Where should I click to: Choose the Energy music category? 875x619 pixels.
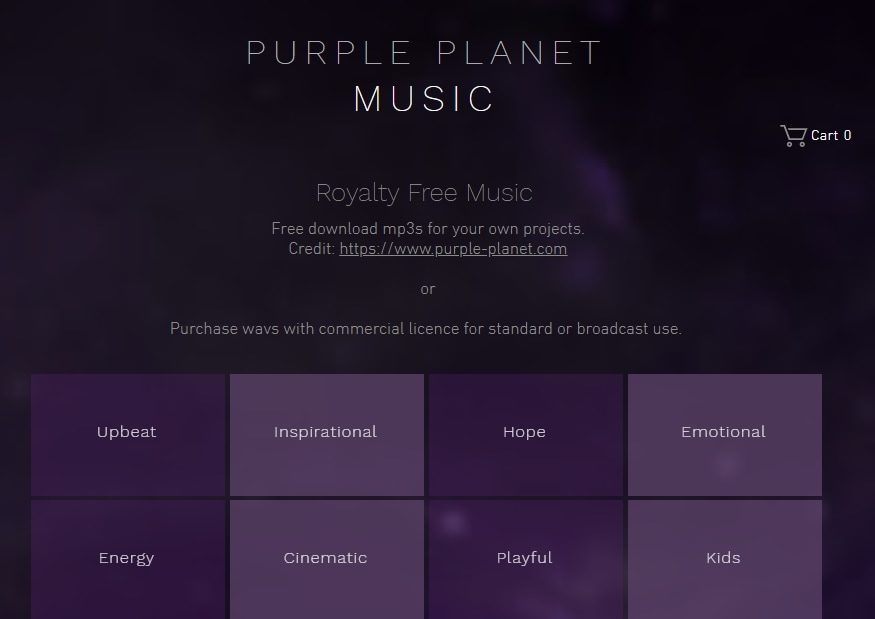coord(127,558)
